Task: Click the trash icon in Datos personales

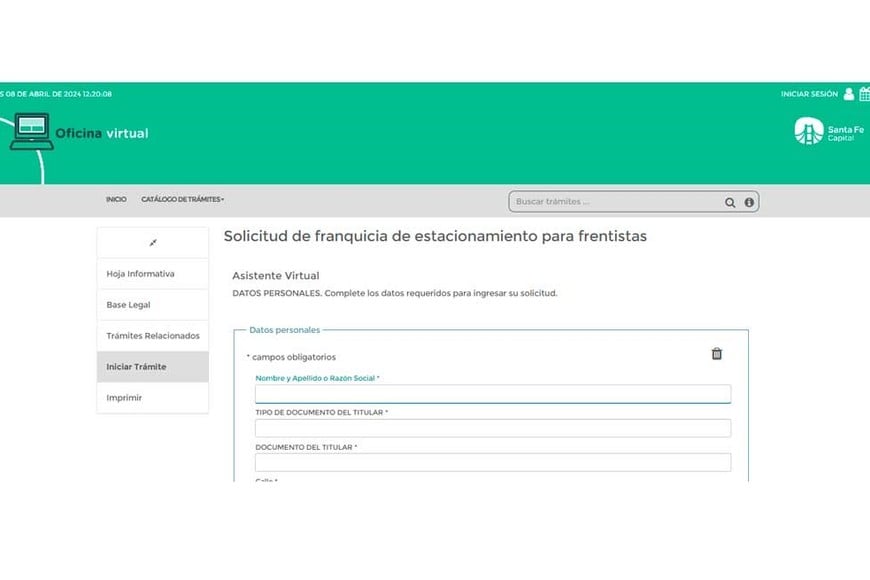Action: pos(716,354)
